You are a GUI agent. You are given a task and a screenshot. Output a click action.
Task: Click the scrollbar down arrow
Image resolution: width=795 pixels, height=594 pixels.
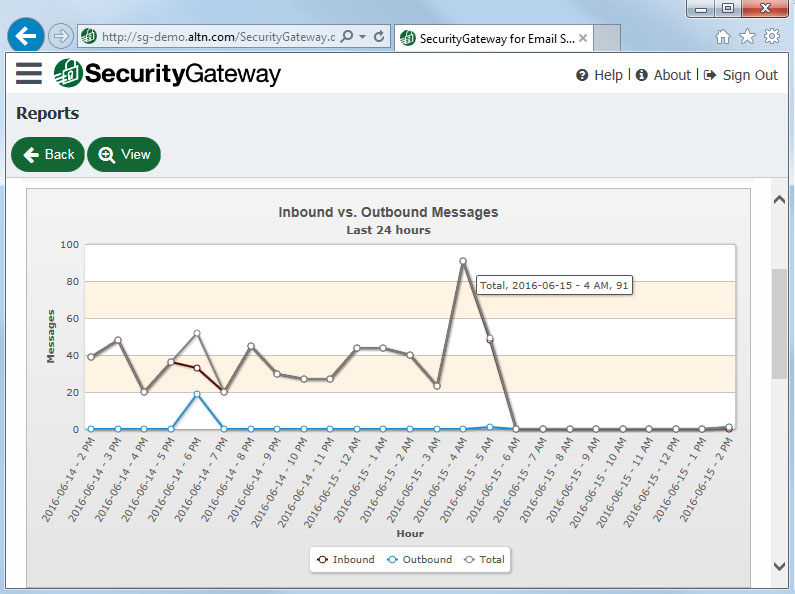pos(779,566)
